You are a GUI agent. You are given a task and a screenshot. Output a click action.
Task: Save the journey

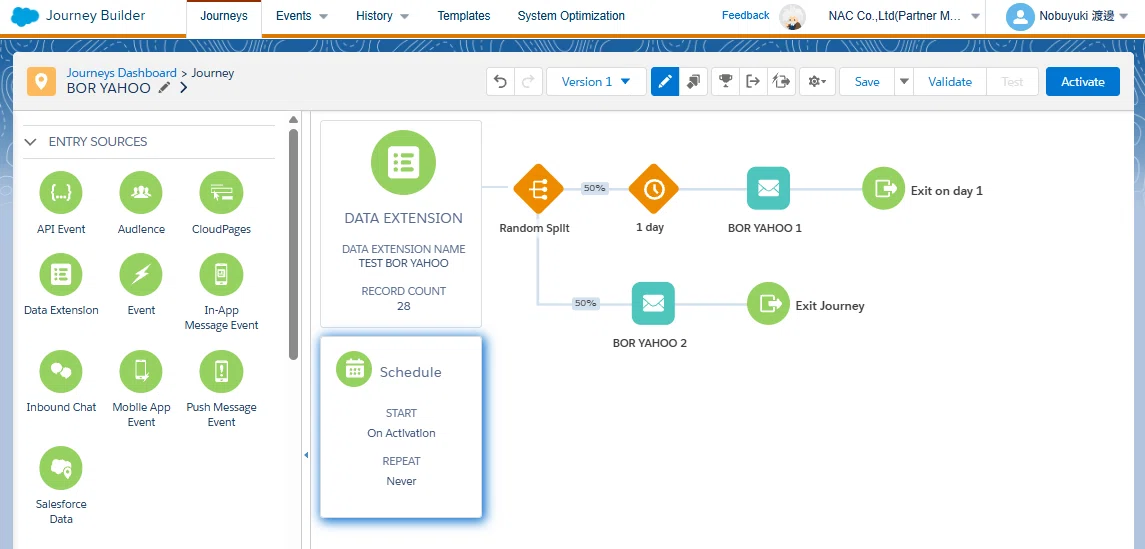point(867,82)
